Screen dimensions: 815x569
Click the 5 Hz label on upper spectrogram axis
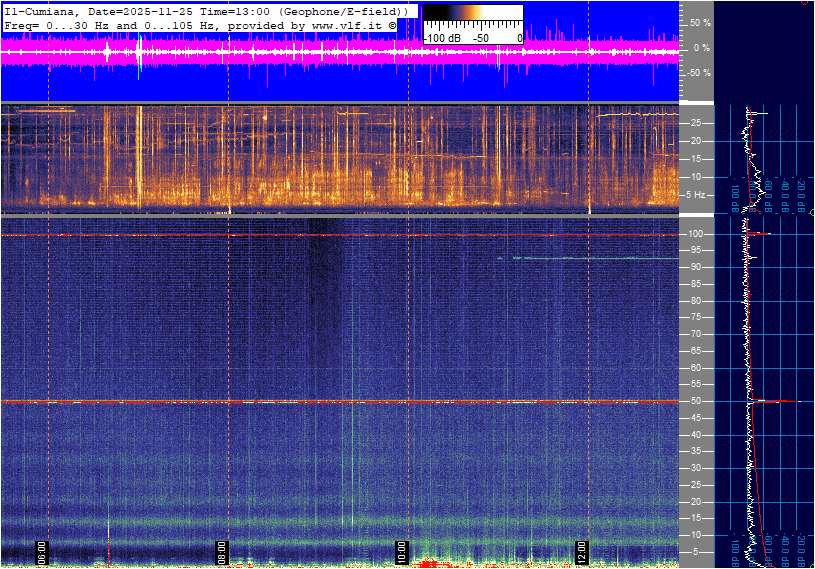[x=697, y=195]
